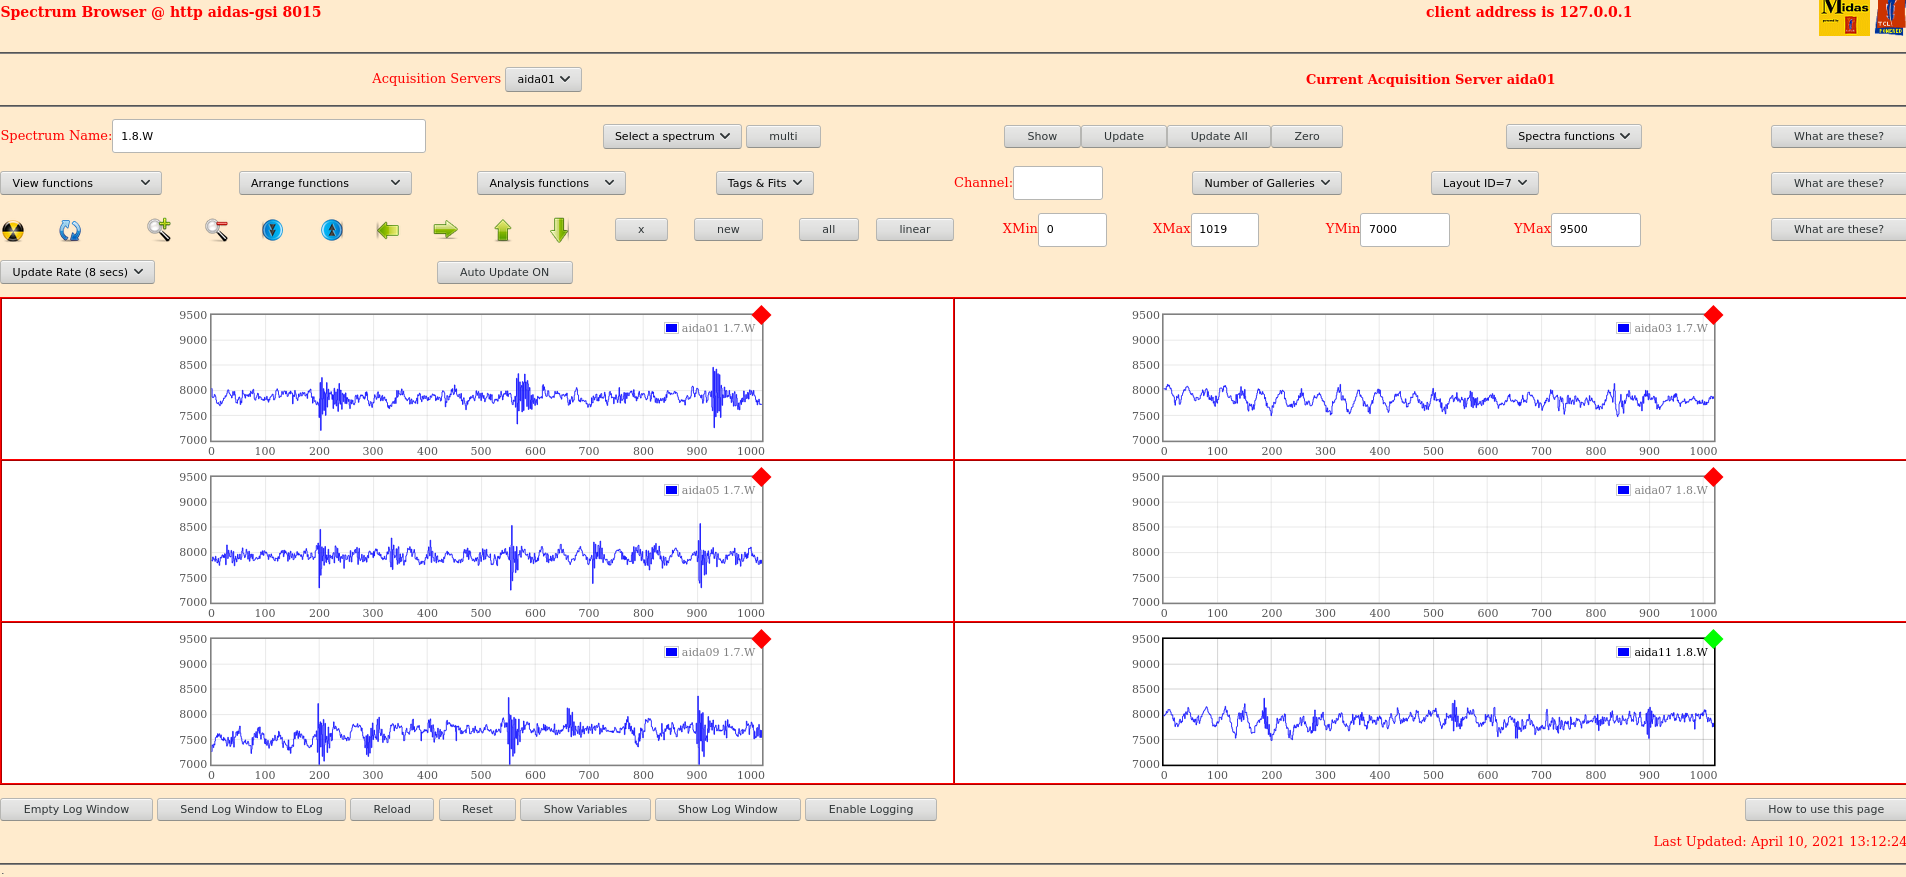1906x877 pixels.
Task: Open the Midas logo in the header
Action: coord(1843,17)
